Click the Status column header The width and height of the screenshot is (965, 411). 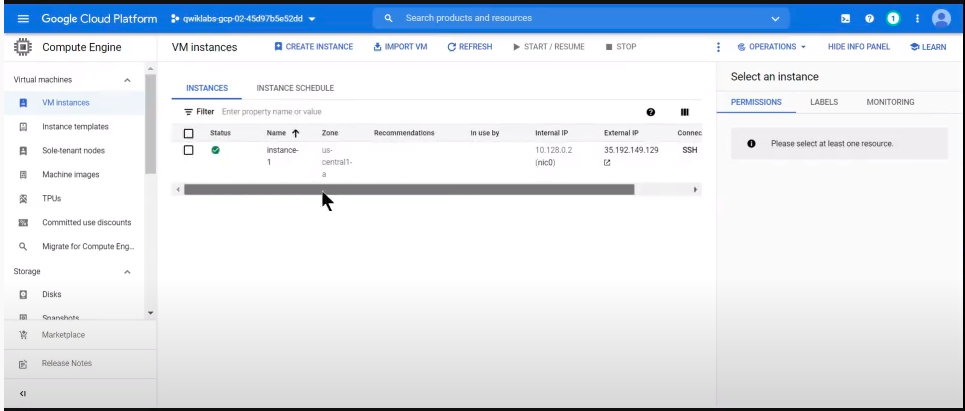point(220,133)
